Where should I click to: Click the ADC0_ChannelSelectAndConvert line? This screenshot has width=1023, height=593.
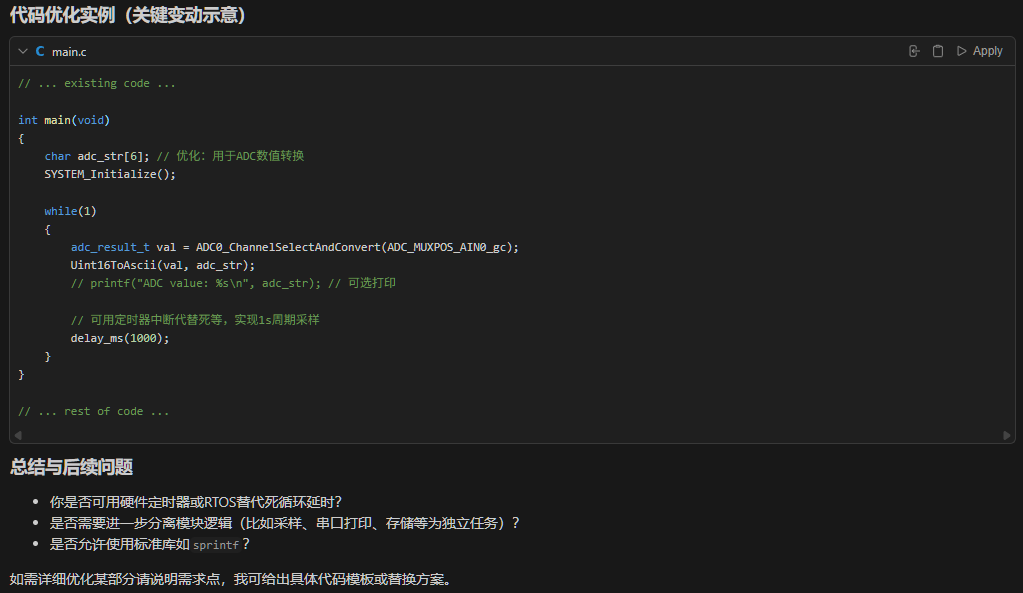[x=295, y=247]
